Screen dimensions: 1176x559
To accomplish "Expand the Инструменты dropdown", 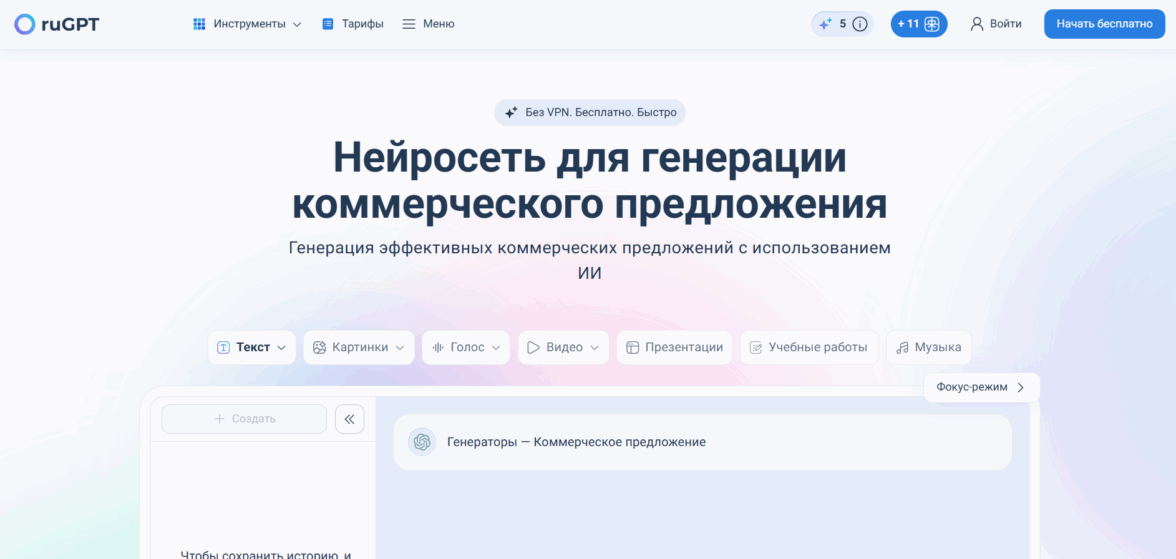I will click(247, 24).
